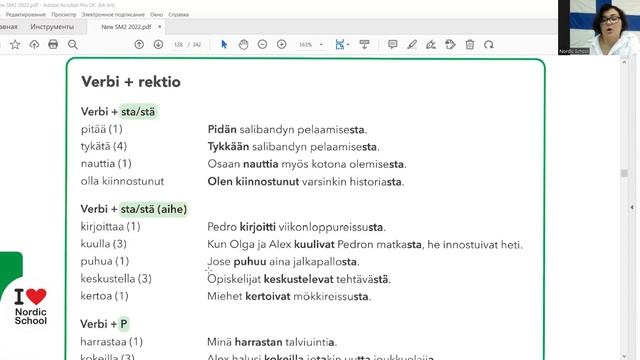Go to the previous page with the up arrow
The height and width of the screenshot is (360, 640).
point(139,44)
